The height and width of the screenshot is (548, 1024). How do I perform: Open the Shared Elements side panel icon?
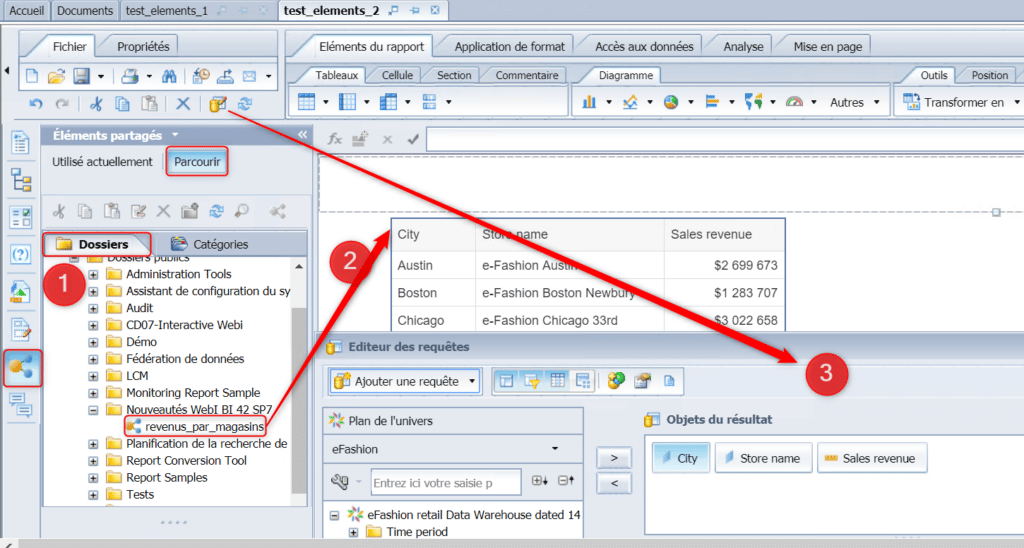tap(21, 367)
